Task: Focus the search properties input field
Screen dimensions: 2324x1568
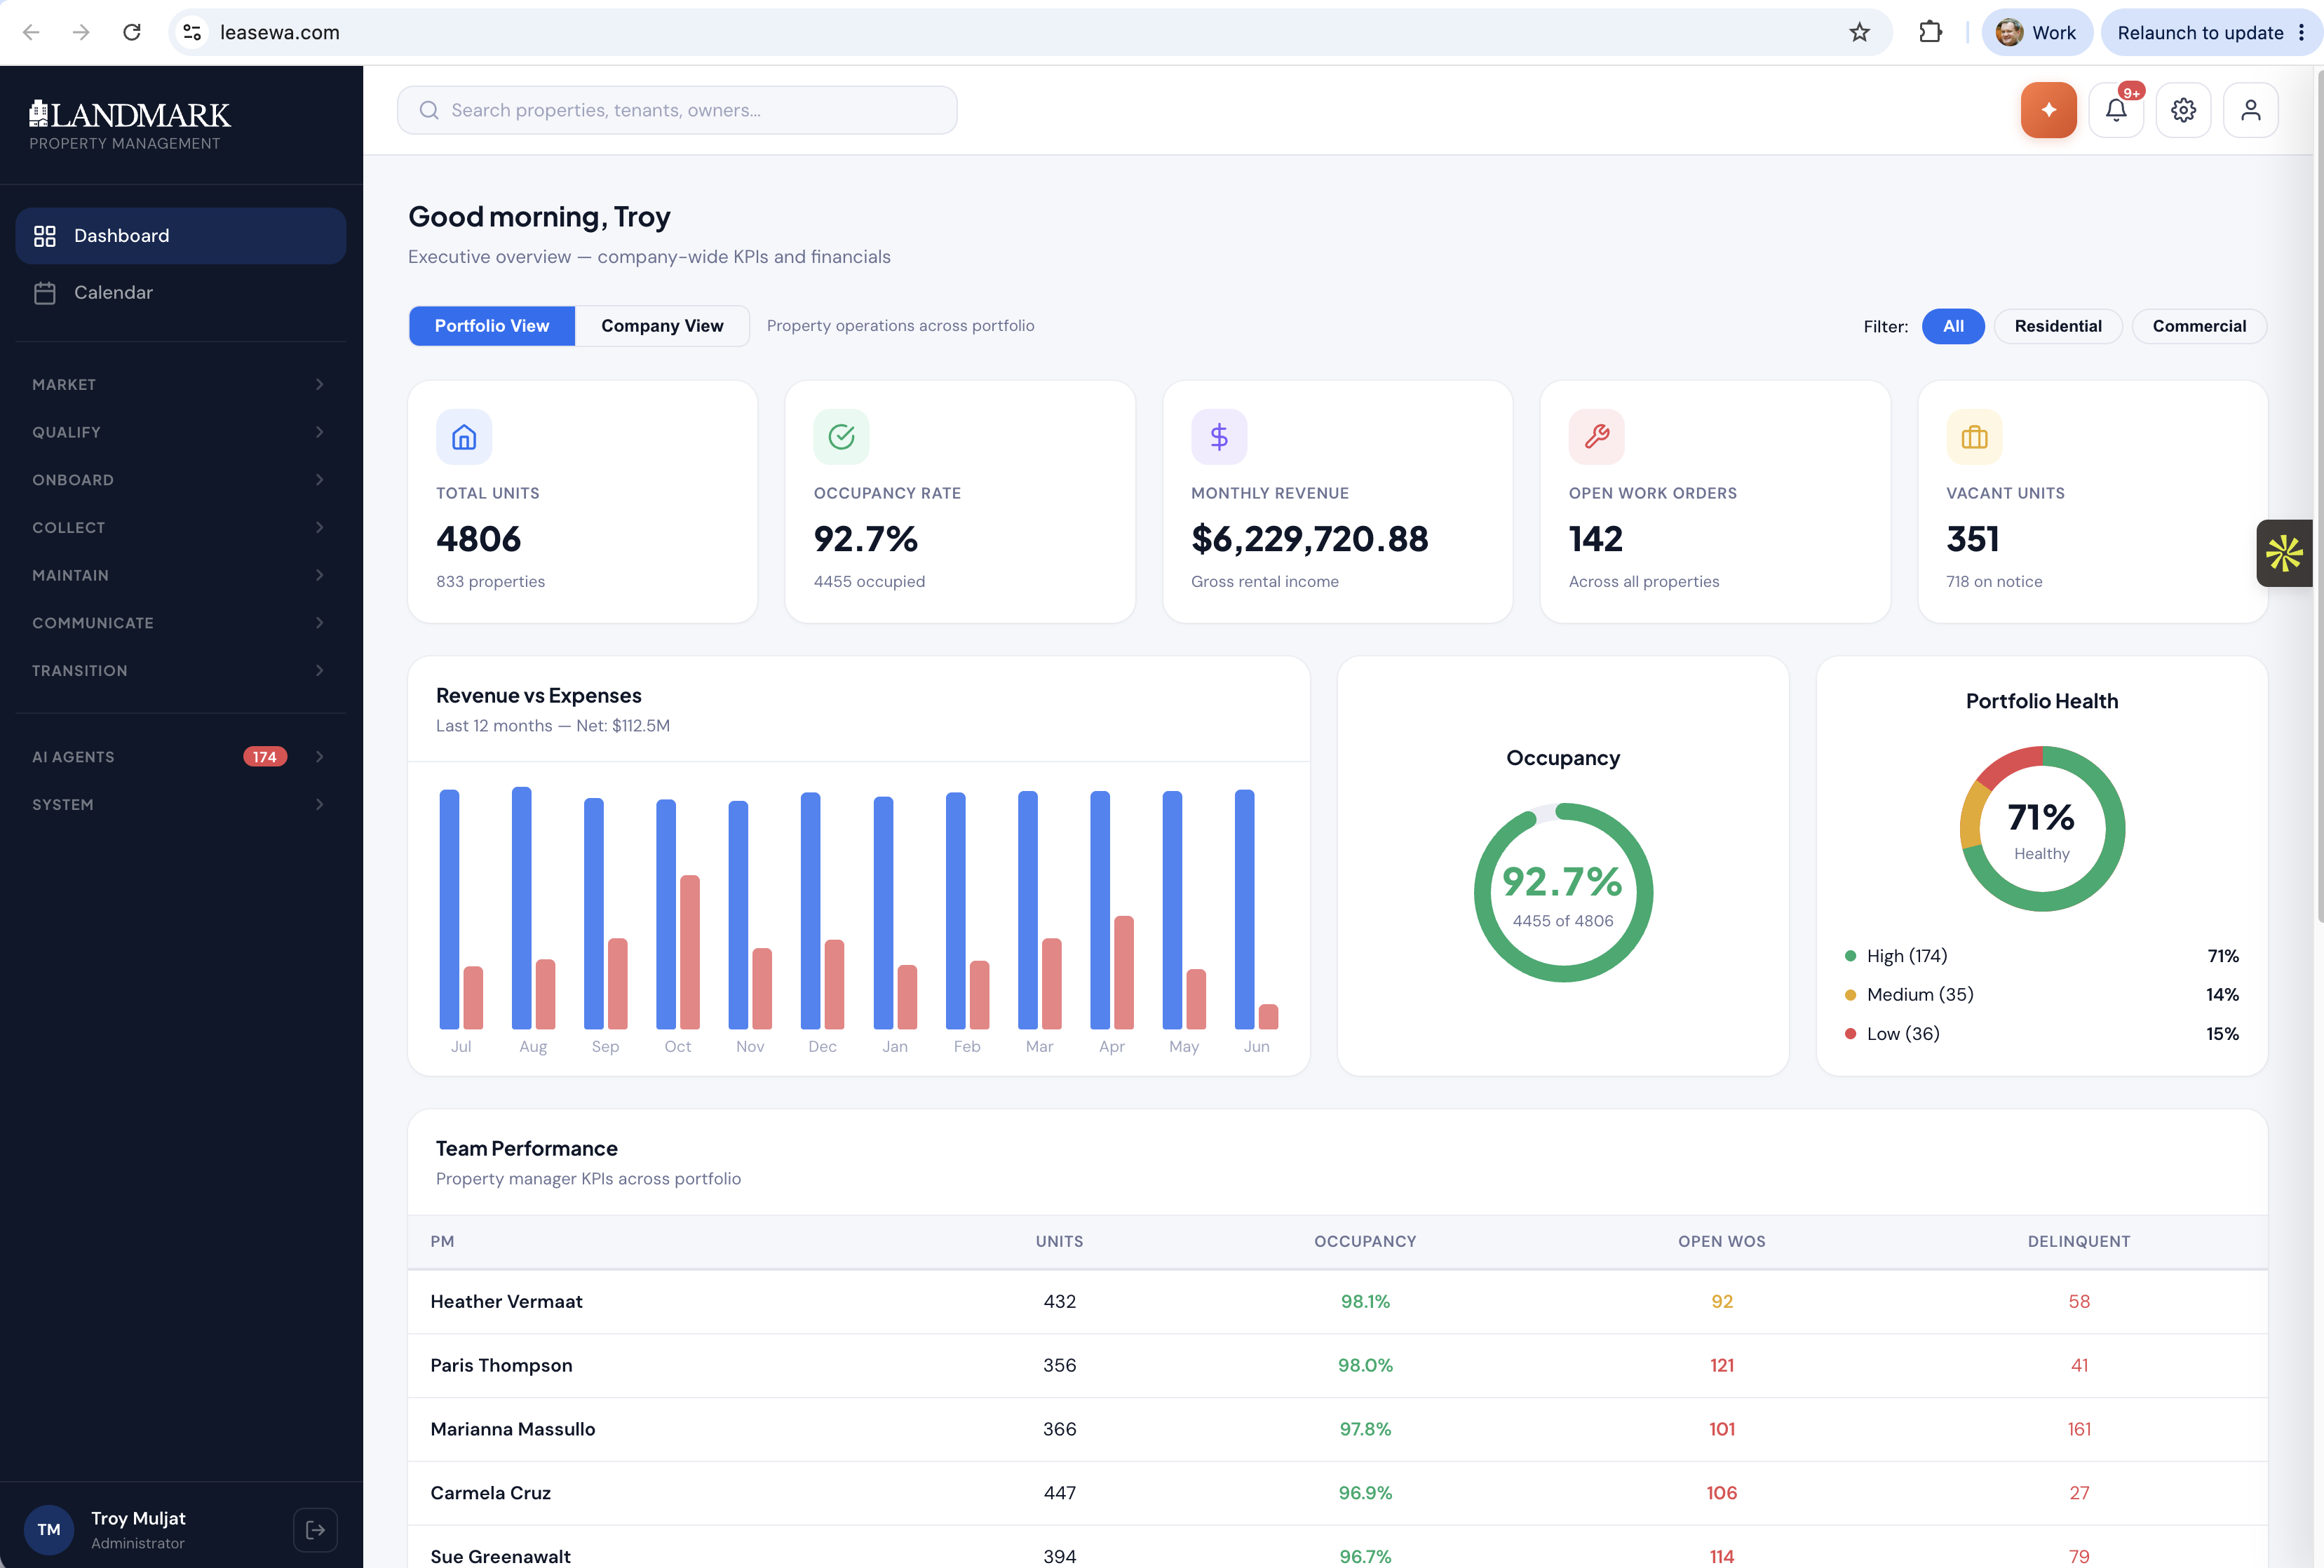Action: point(677,110)
